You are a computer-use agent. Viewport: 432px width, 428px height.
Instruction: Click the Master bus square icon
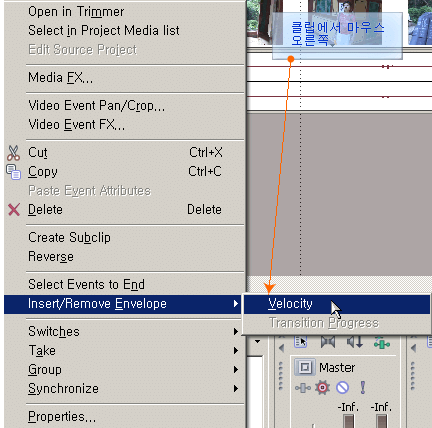click(305, 367)
